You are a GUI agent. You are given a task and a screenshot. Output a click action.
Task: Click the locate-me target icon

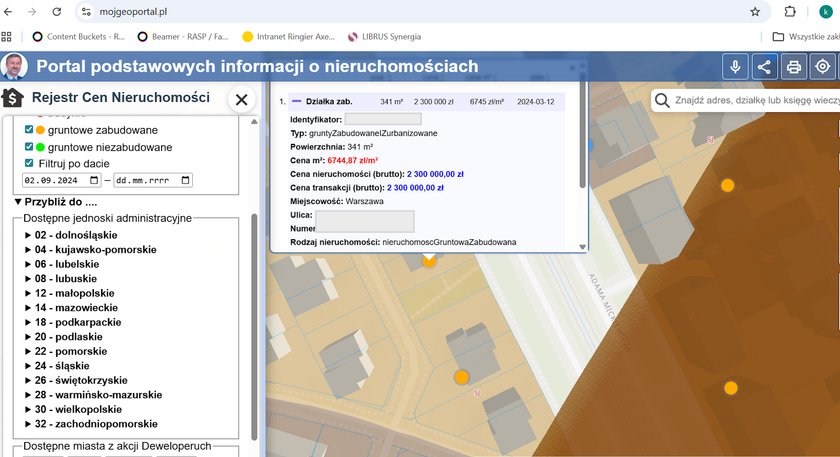coord(823,67)
